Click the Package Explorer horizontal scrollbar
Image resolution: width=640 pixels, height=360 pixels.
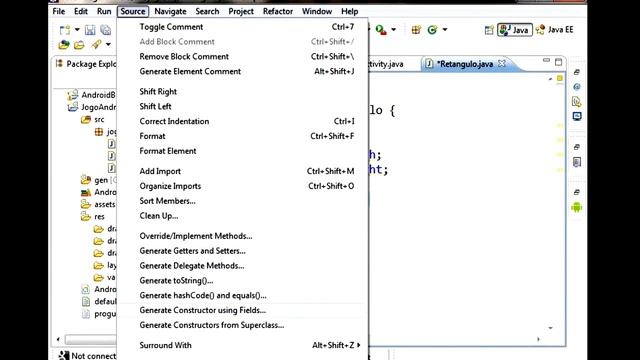pyautogui.click(x=91, y=340)
